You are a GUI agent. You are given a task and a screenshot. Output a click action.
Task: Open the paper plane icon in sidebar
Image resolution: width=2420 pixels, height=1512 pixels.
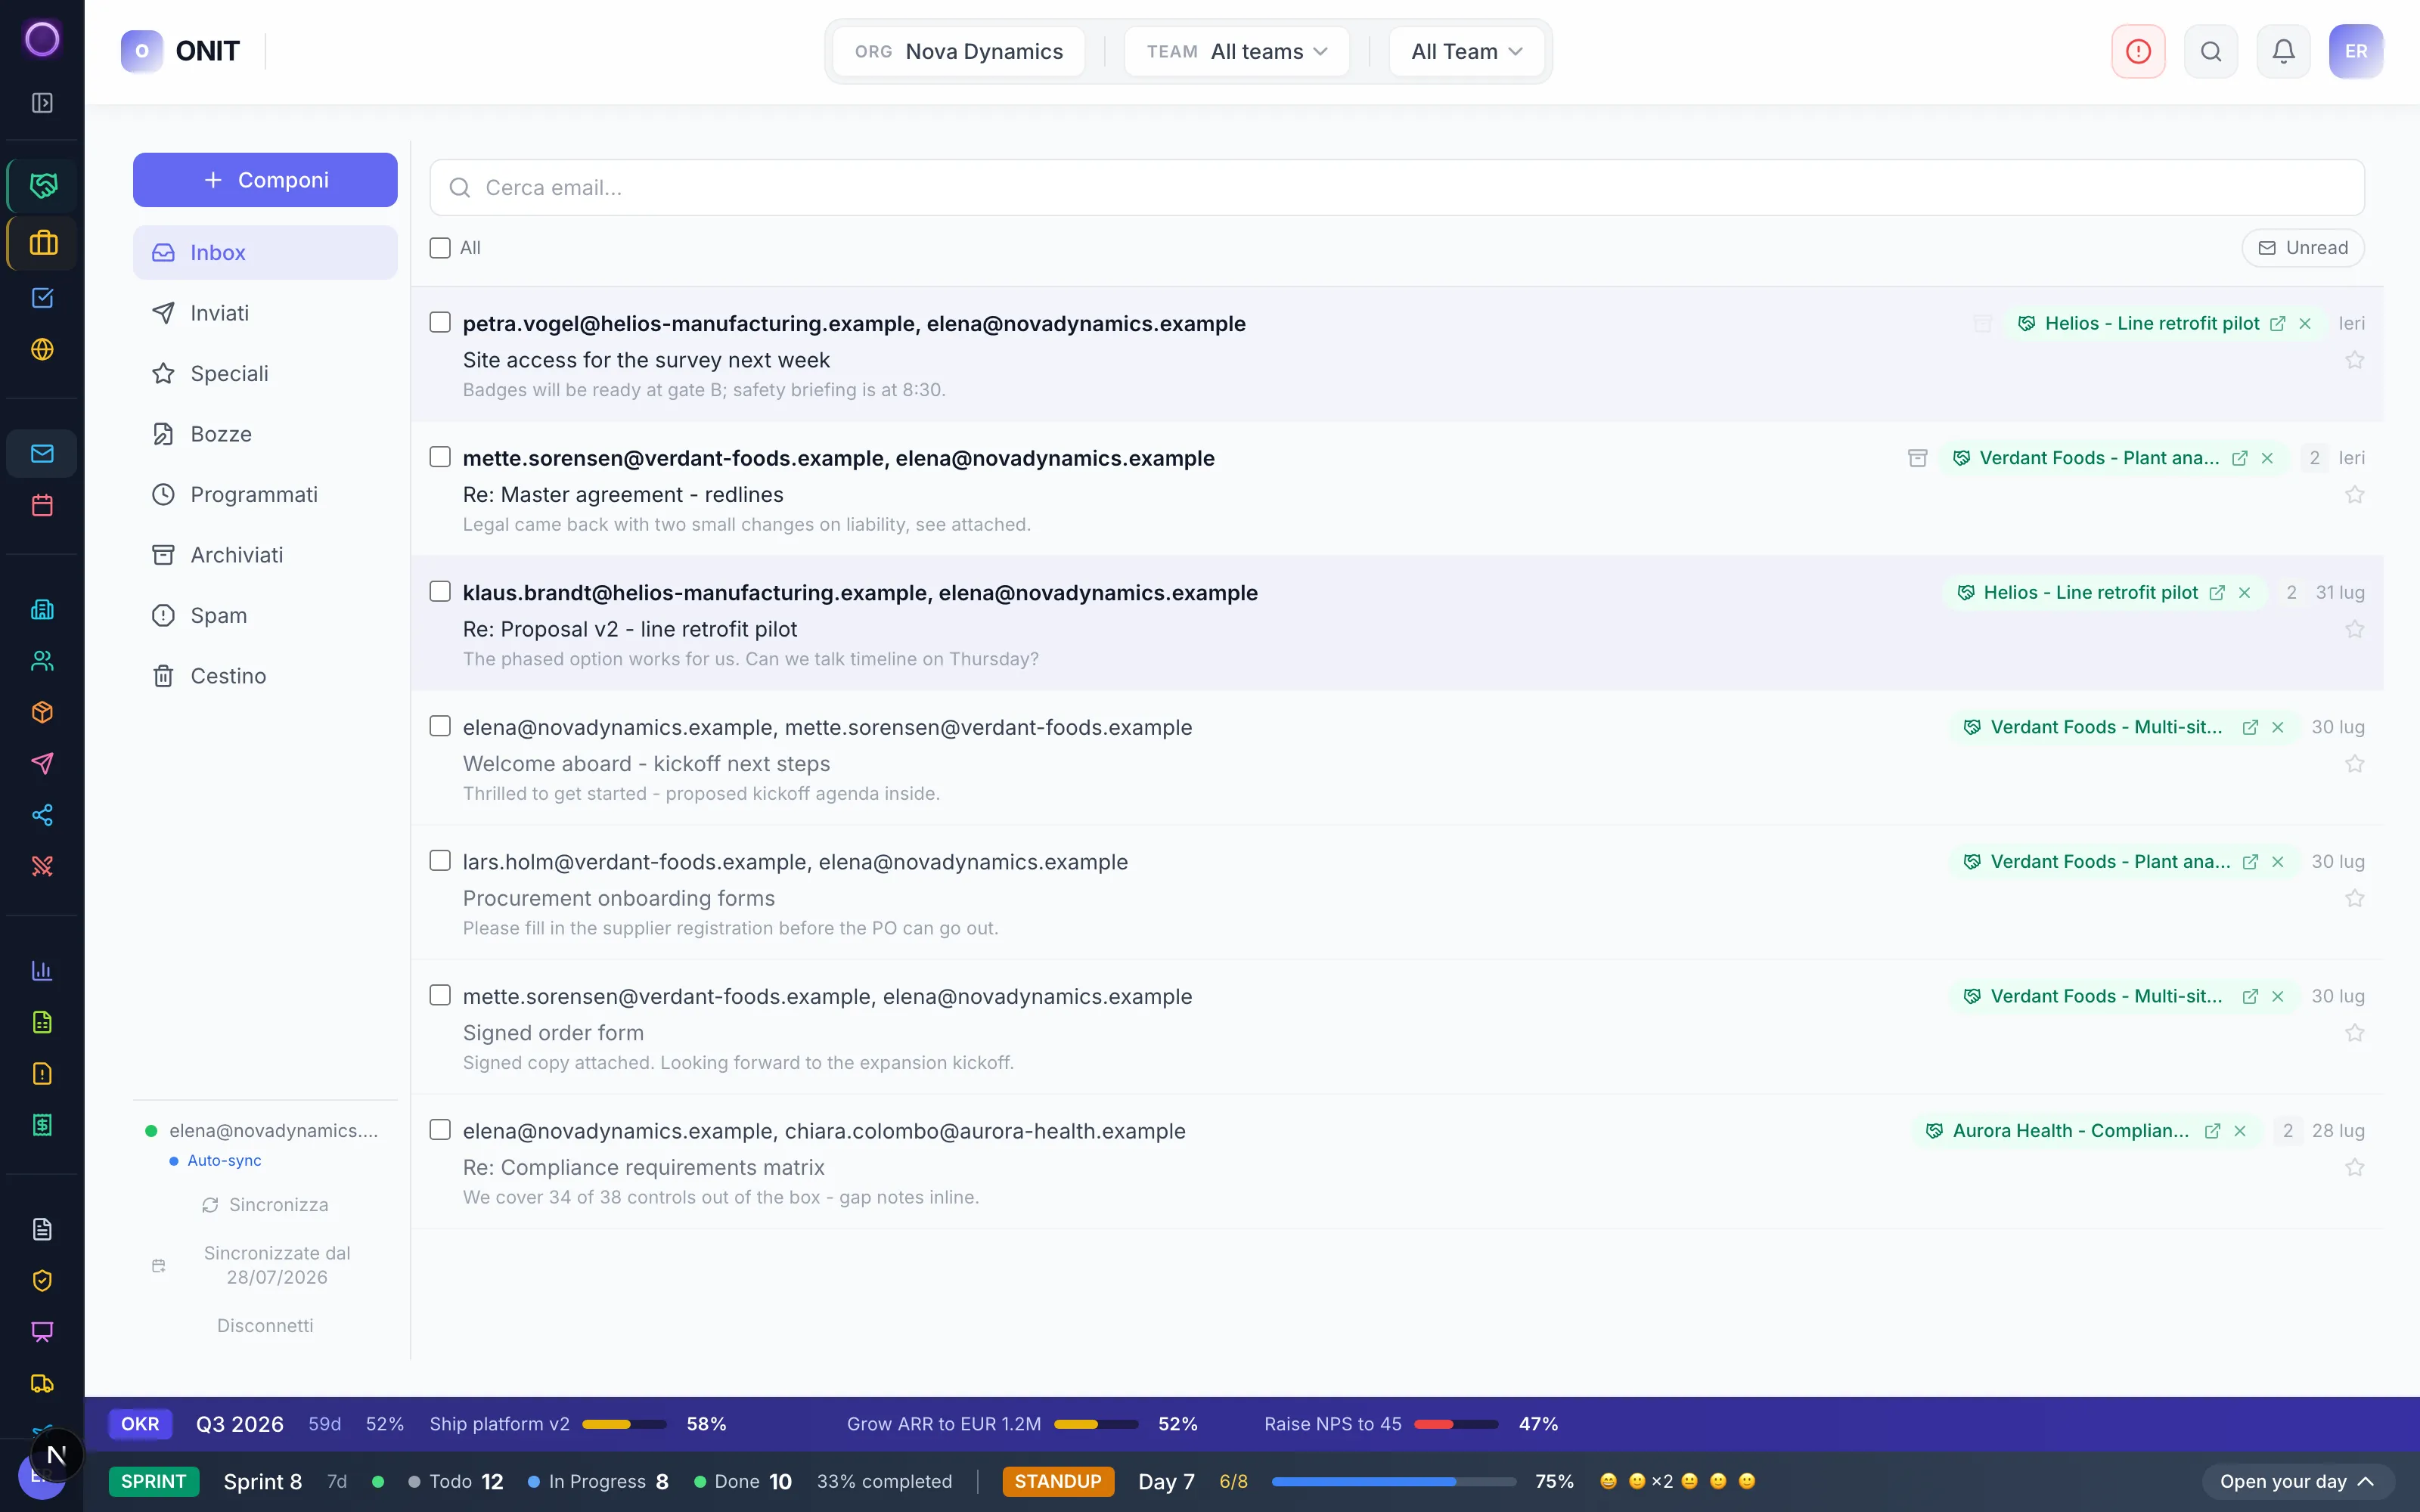pos(42,763)
